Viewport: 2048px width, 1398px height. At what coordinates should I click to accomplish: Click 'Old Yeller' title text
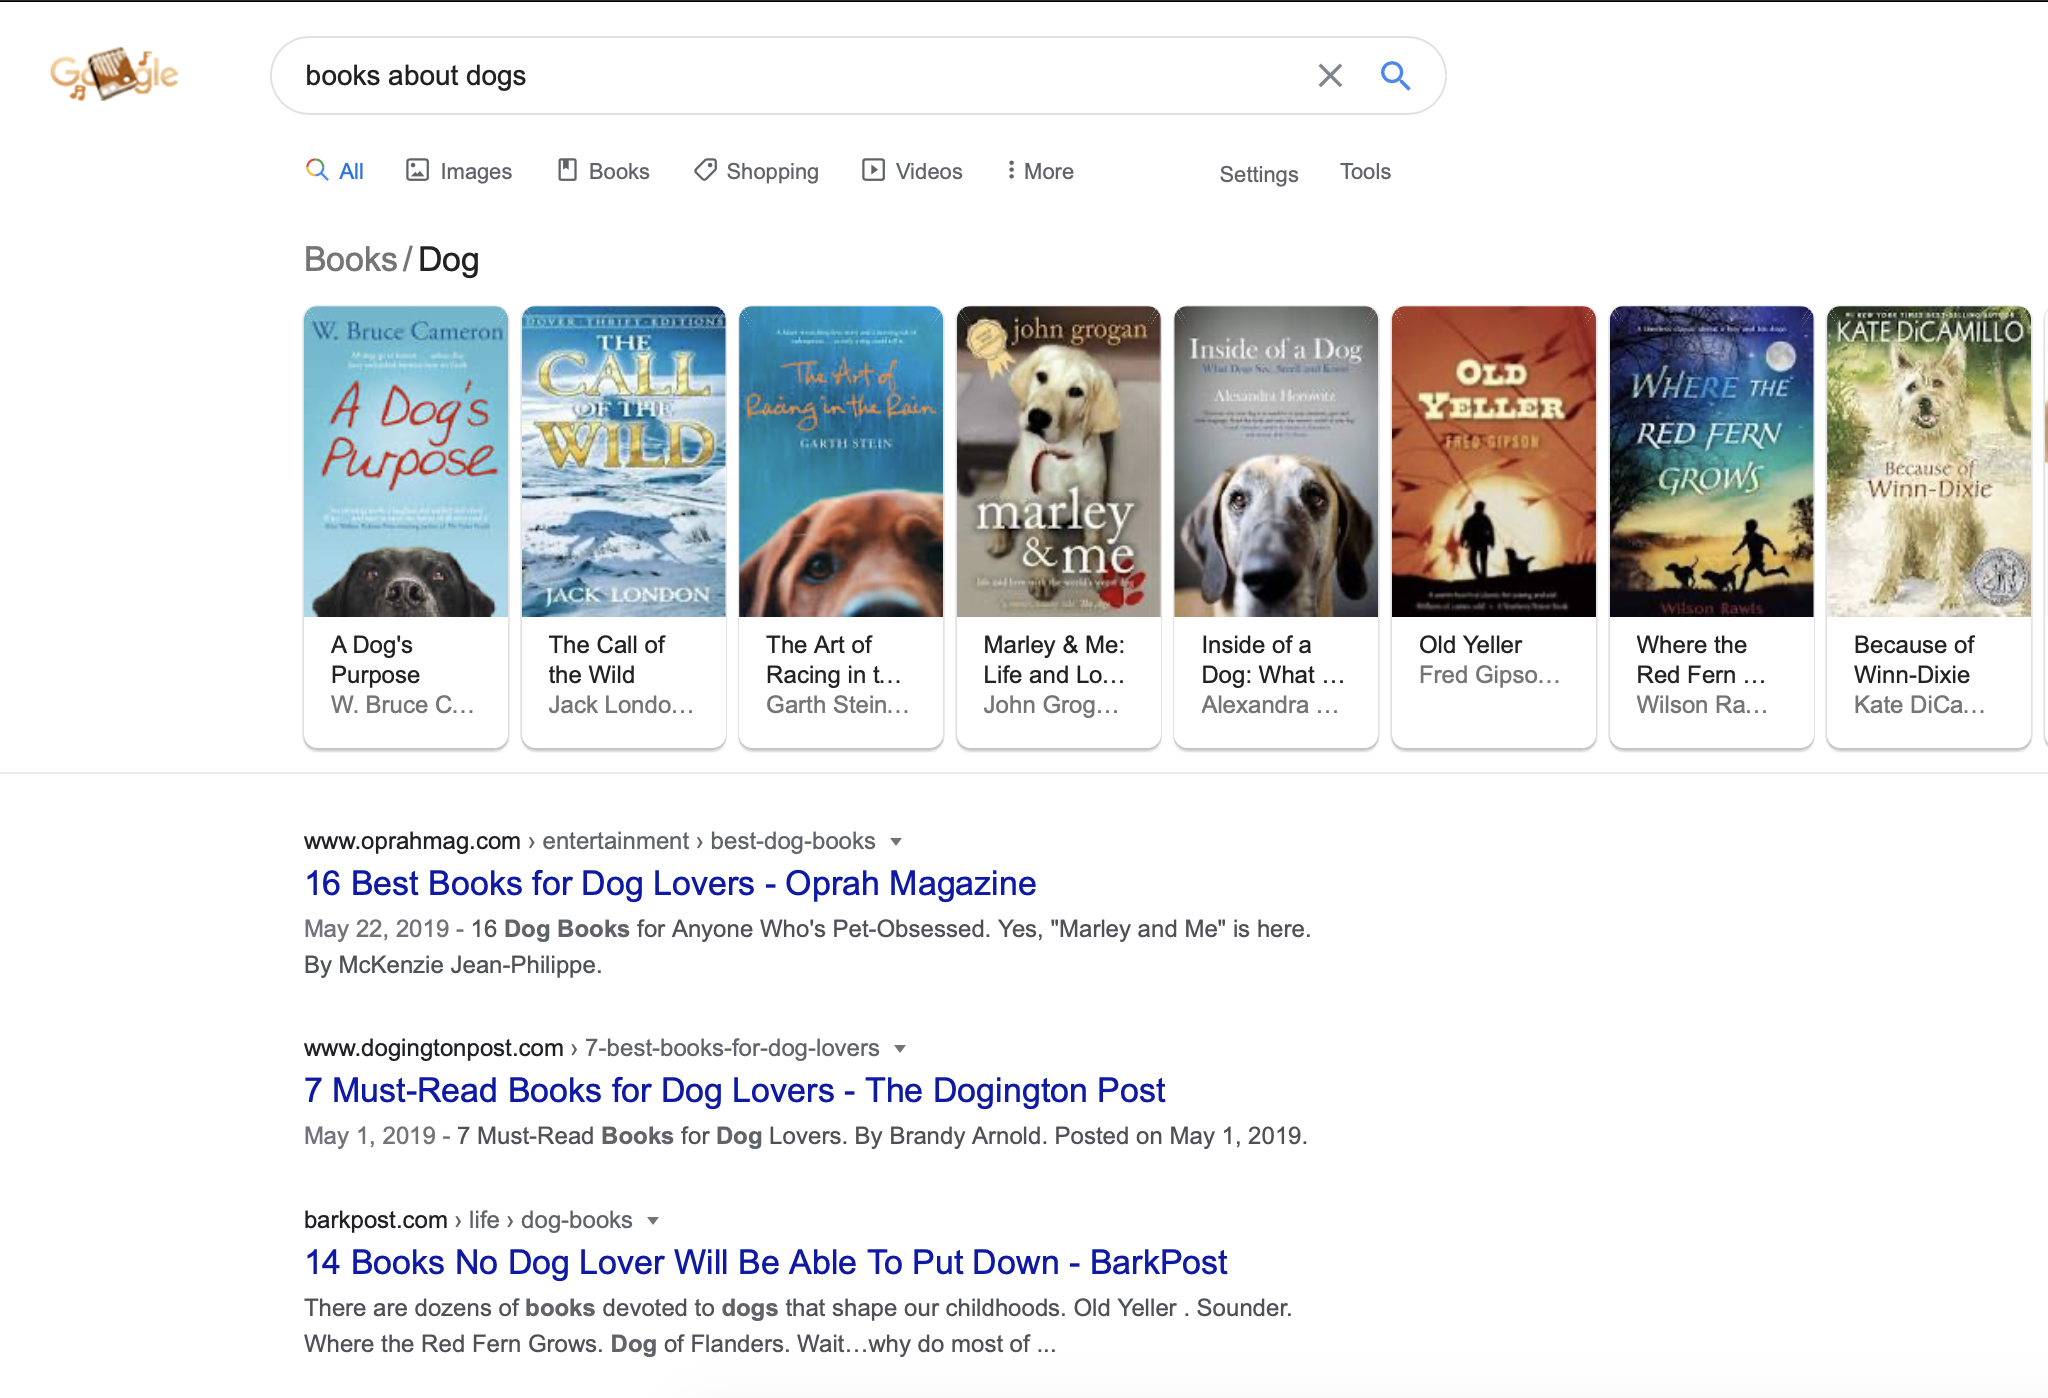[1470, 645]
